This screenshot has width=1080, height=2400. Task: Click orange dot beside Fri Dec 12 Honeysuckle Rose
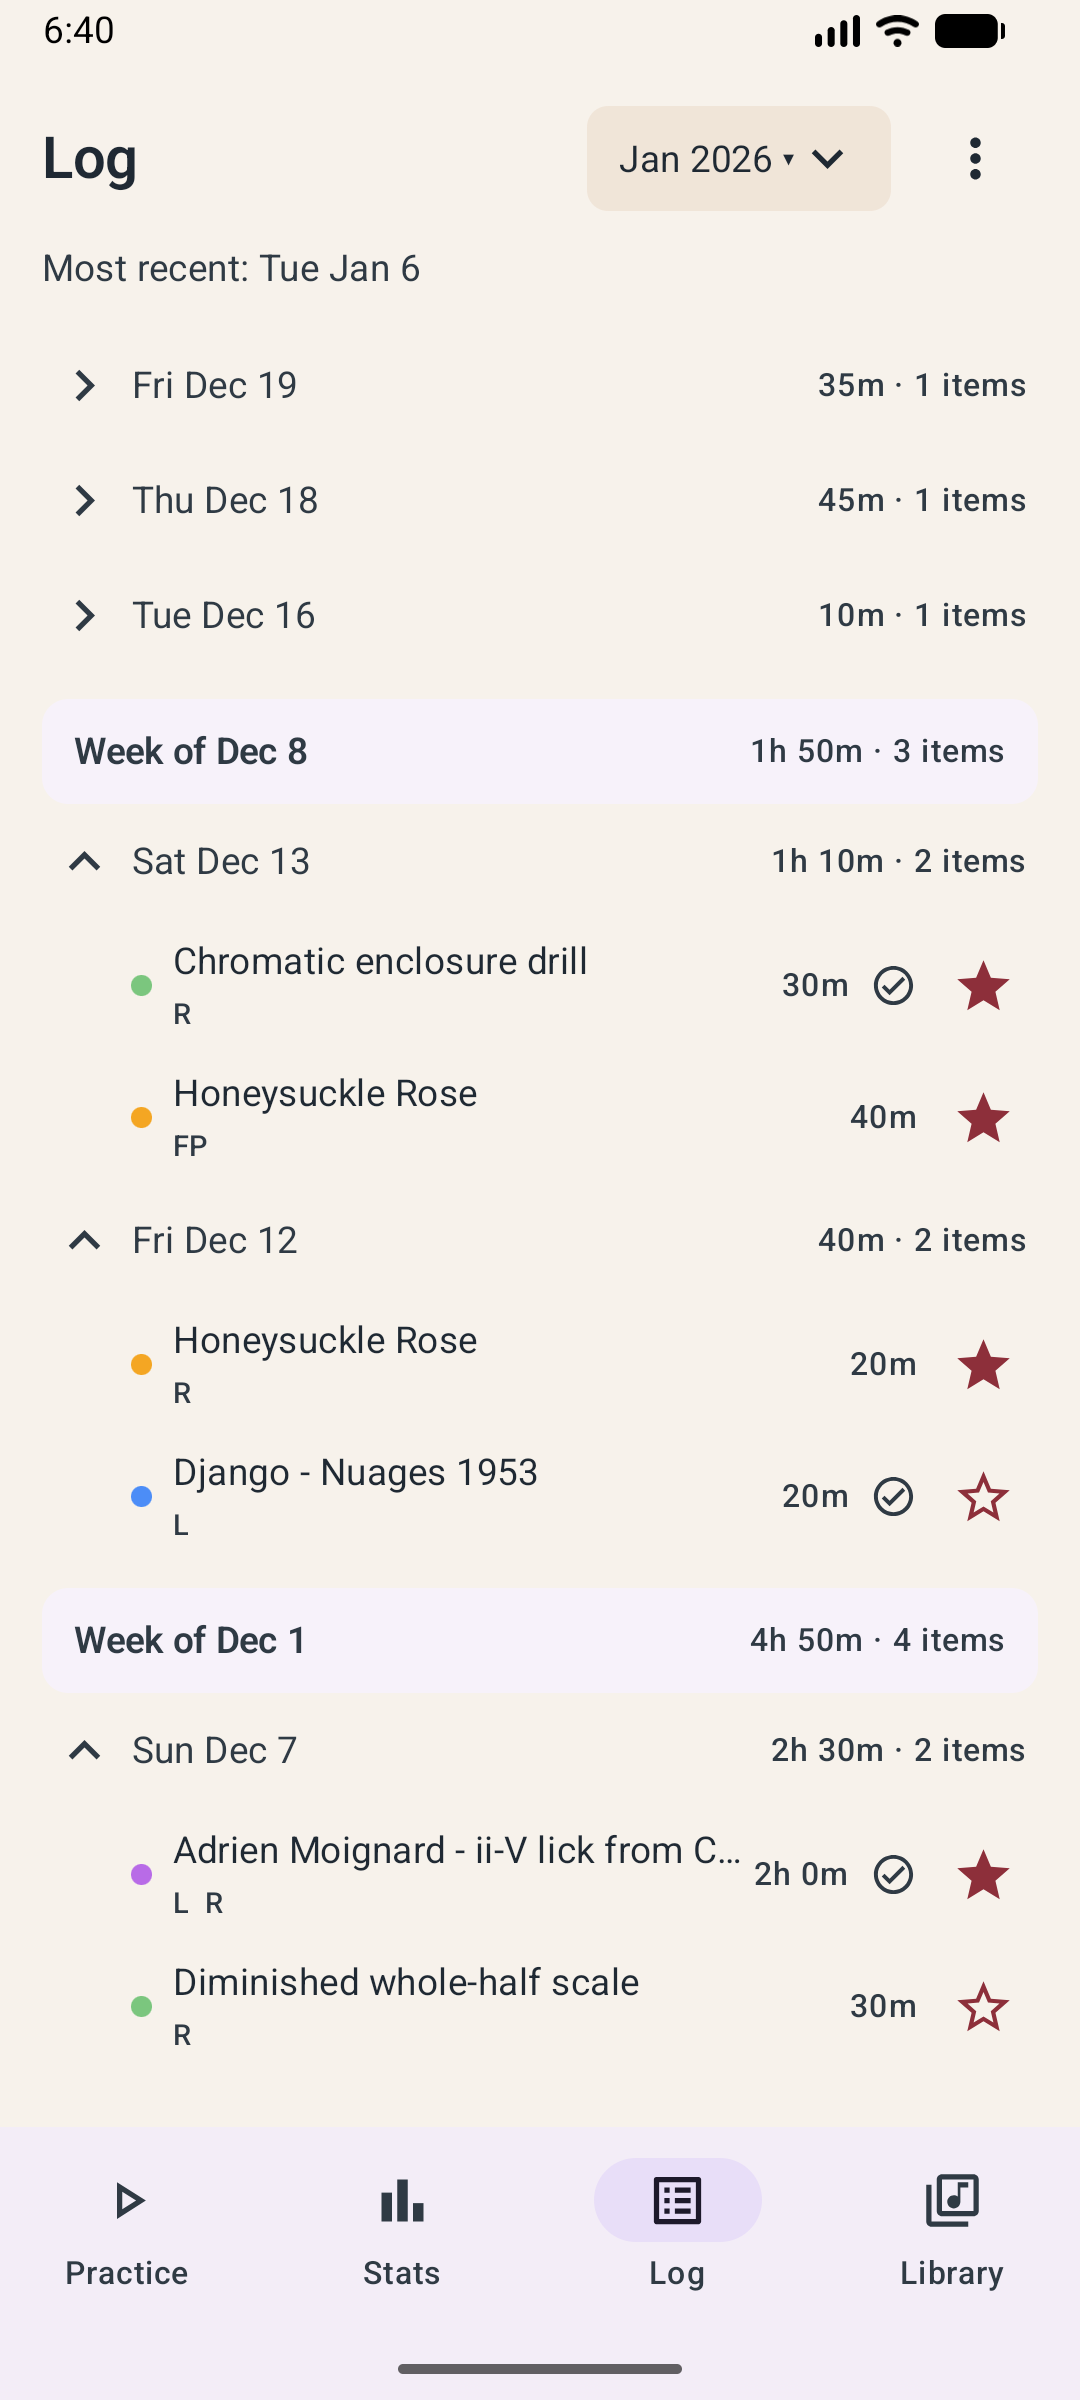tap(142, 1365)
